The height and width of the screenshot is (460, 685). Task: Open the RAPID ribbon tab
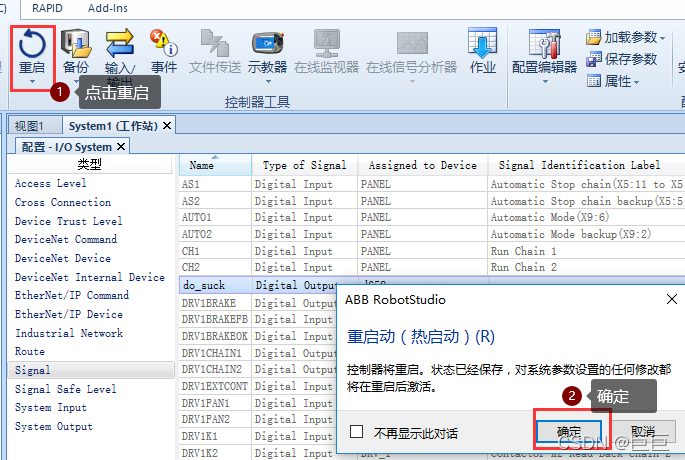coord(47,8)
